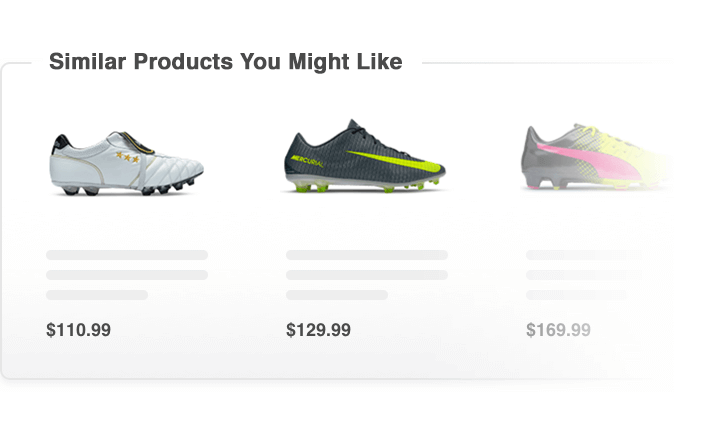Select the pink and yellow Puma cleat
The image size is (720, 440).
pyautogui.click(x=588, y=158)
